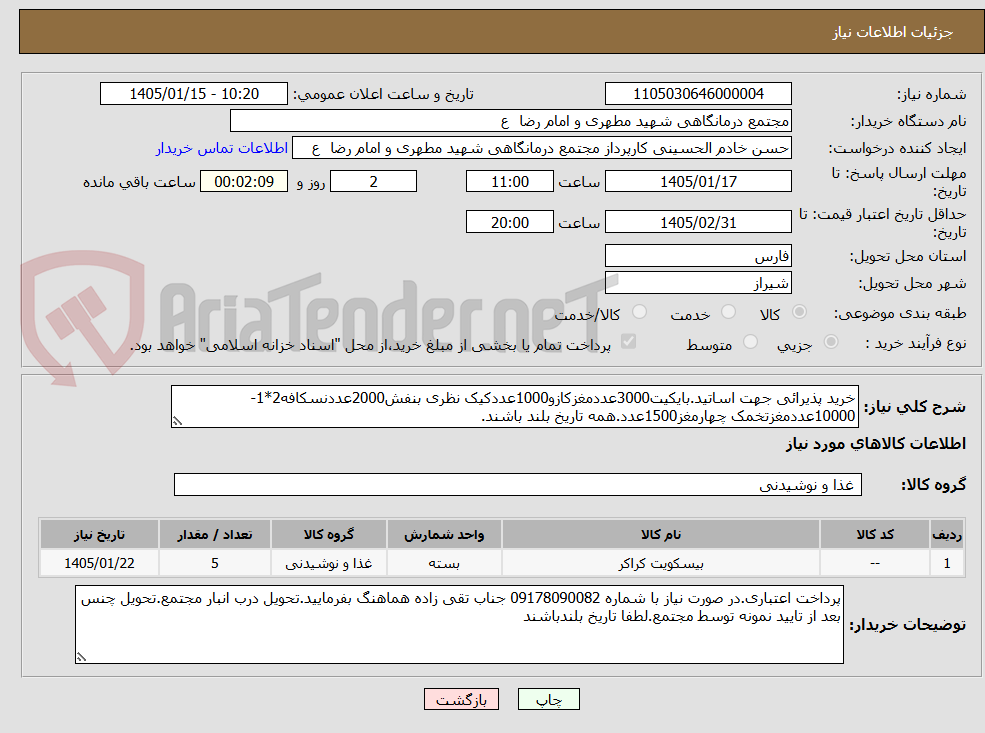Select the جزیی purchase type radio
This screenshot has width=985, height=733.
tap(830, 342)
